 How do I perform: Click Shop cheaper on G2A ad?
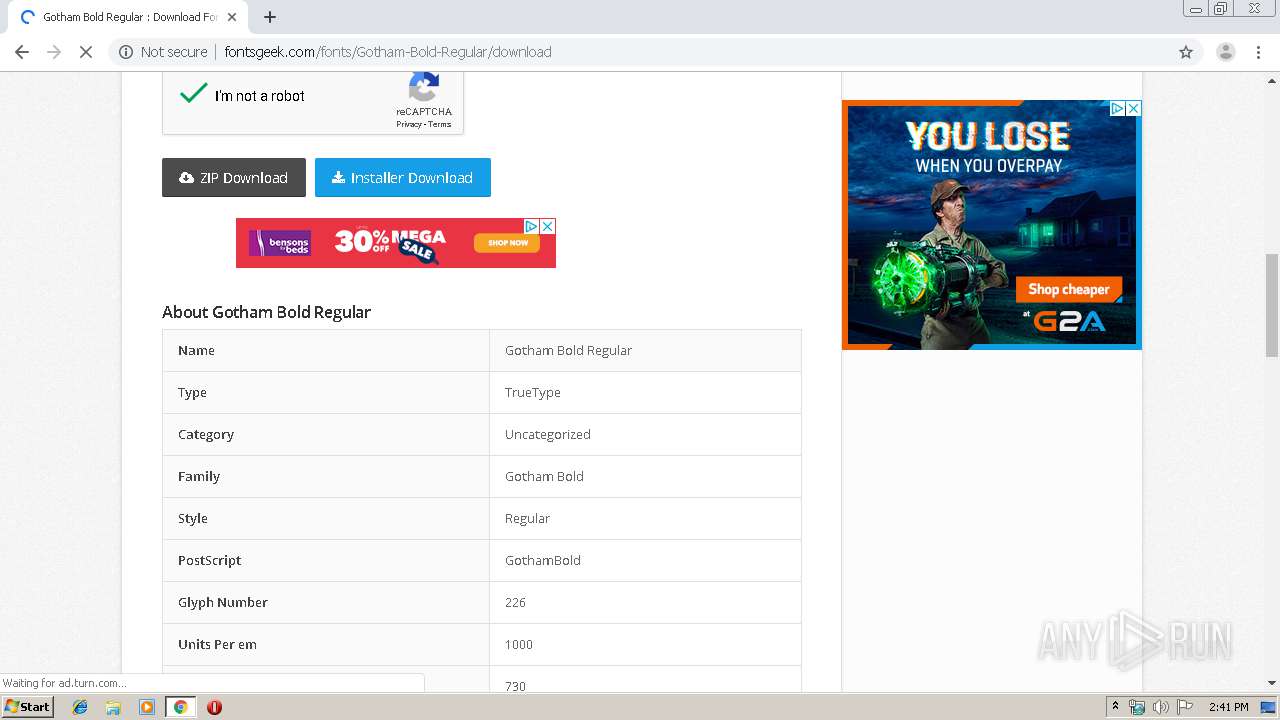coord(1069,289)
